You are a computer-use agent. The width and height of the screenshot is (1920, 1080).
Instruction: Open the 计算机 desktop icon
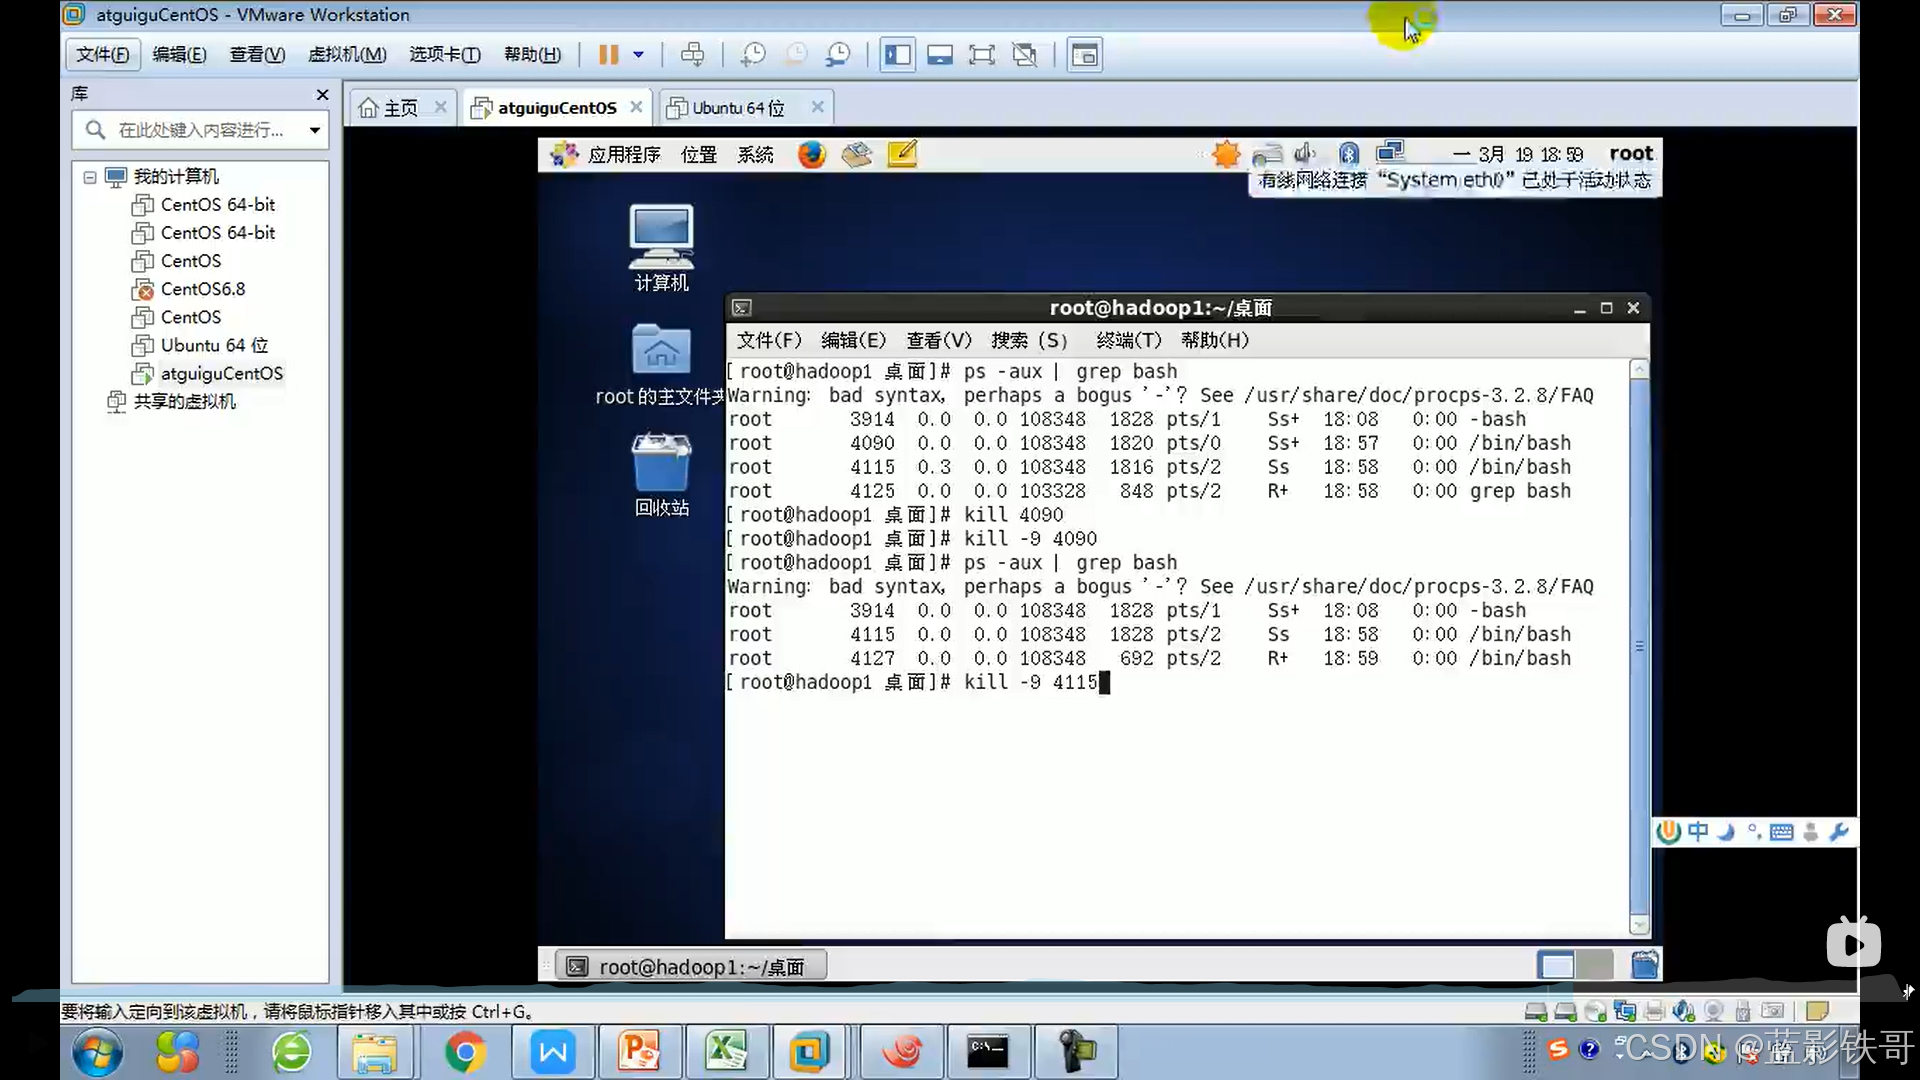pyautogui.click(x=661, y=248)
